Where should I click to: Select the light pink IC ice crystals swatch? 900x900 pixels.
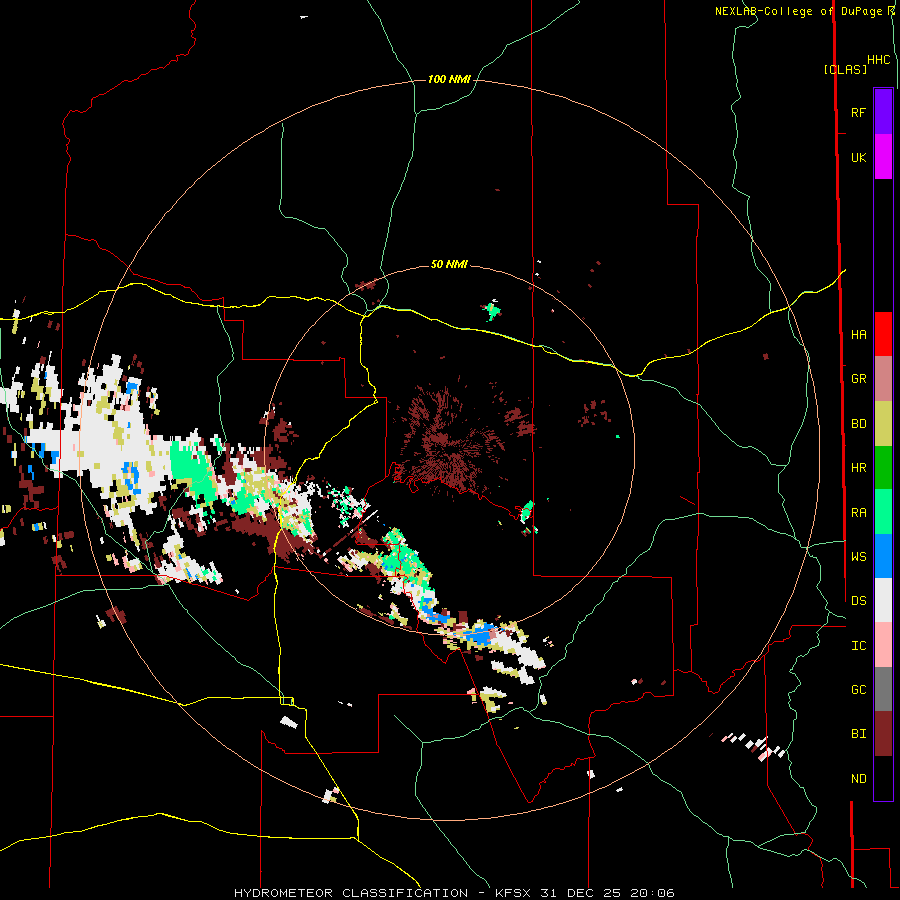coord(883,645)
